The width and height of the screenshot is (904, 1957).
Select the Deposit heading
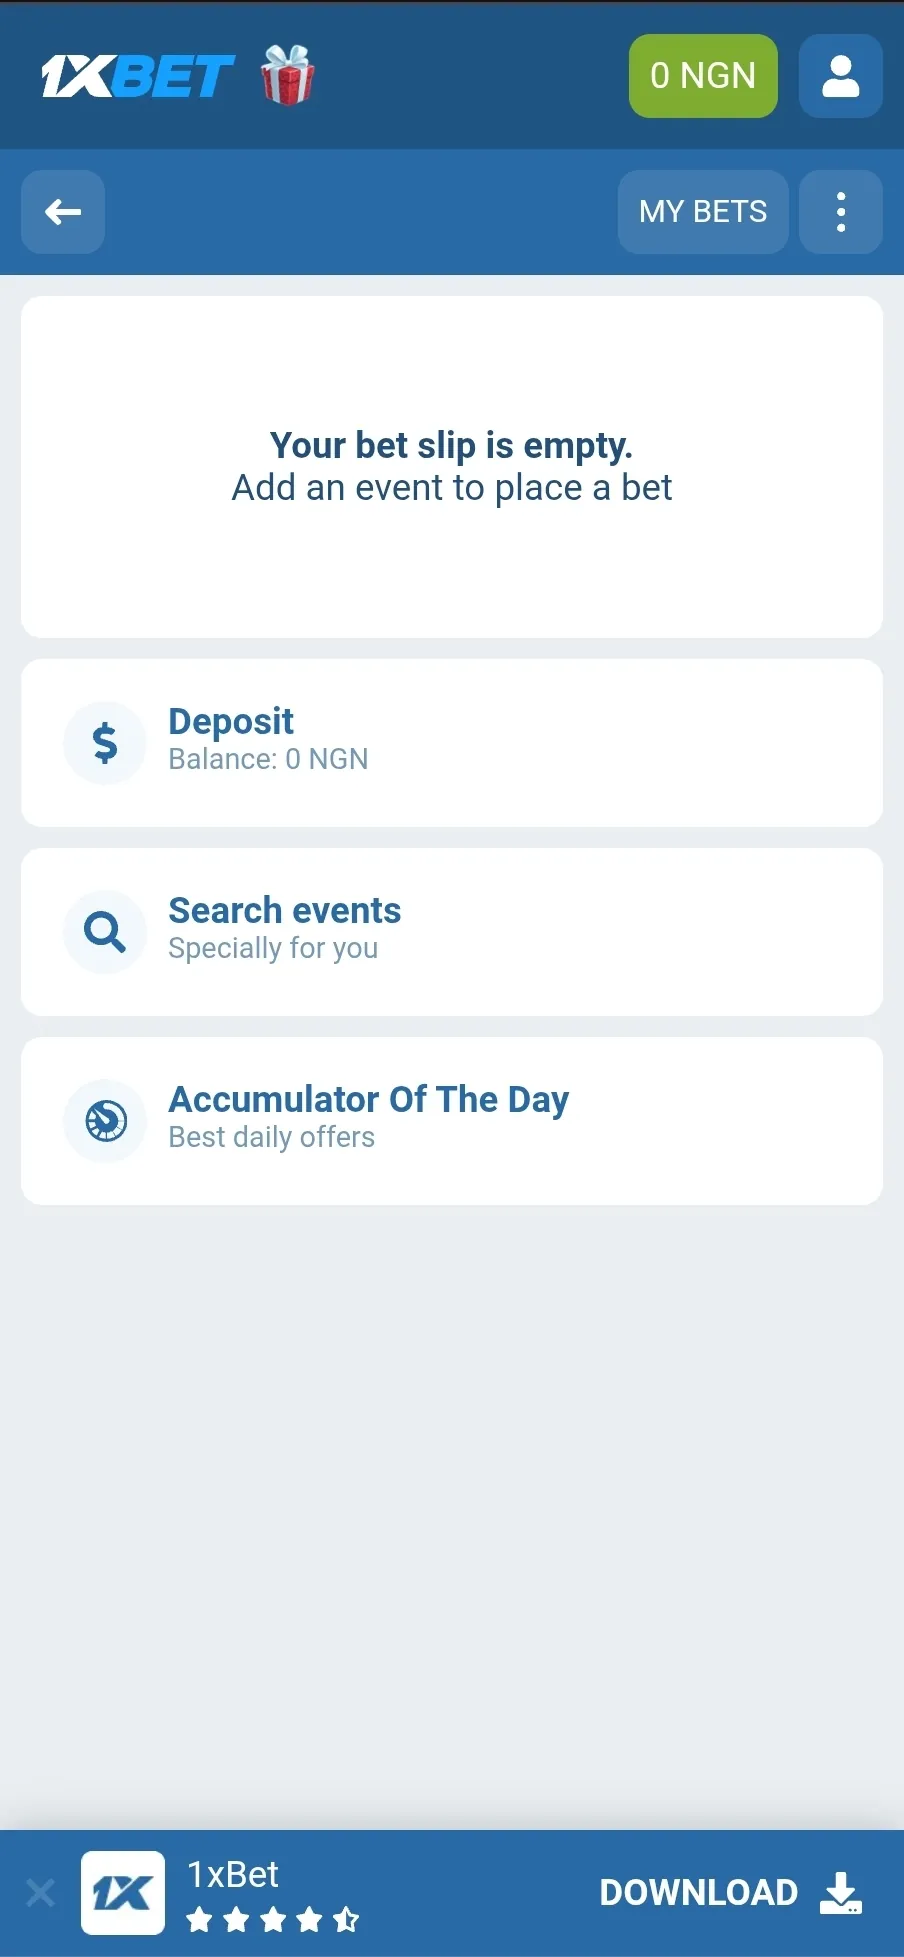[x=231, y=721]
